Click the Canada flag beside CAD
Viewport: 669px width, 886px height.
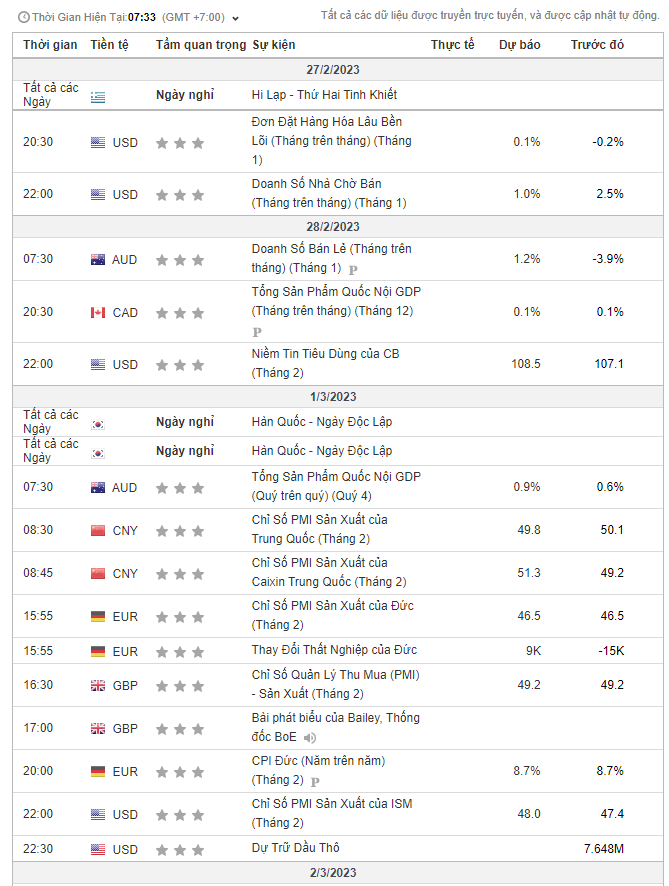pos(98,312)
